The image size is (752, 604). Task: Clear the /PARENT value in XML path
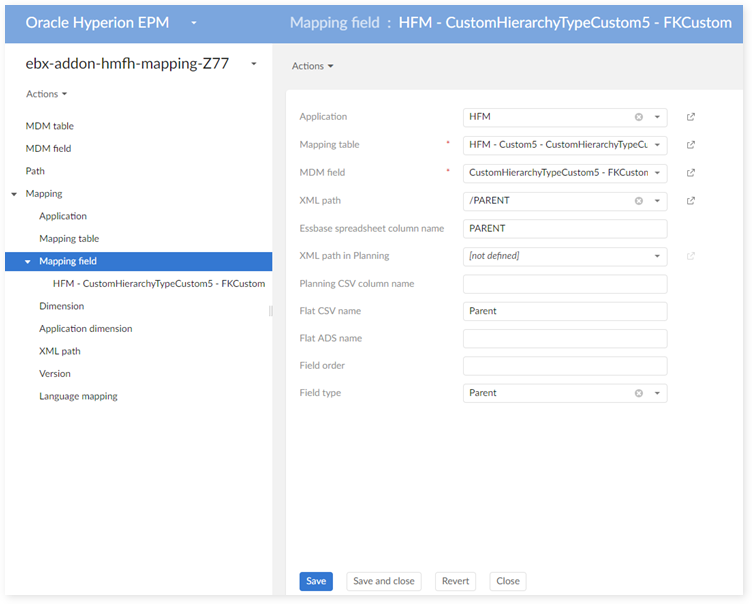(x=639, y=201)
